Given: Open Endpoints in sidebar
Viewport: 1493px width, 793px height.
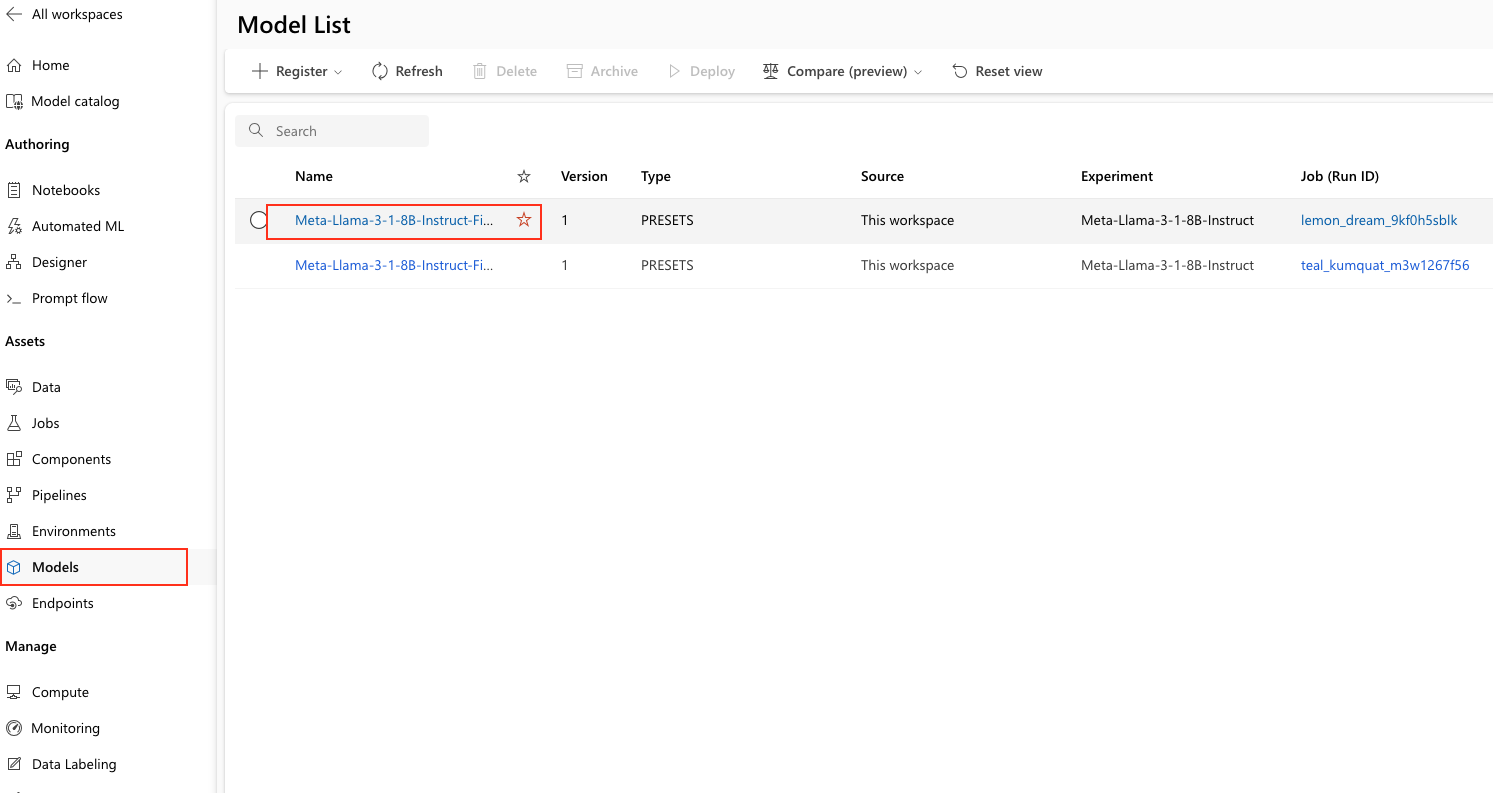Looking at the screenshot, I should [63, 603].
